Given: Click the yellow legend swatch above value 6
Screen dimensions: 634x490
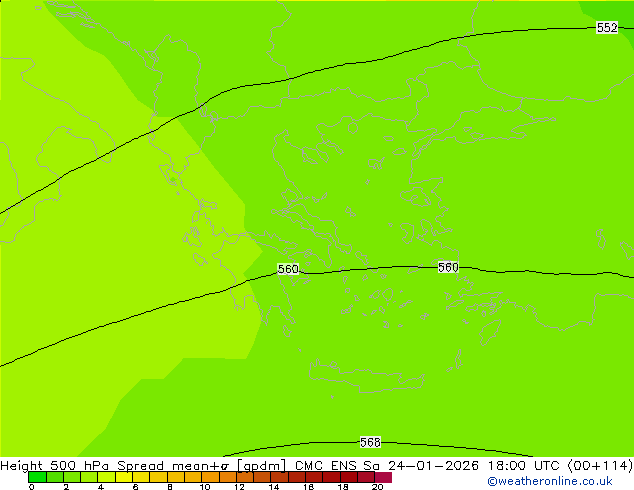Looking at the screenshot, I should click(141, 477).
